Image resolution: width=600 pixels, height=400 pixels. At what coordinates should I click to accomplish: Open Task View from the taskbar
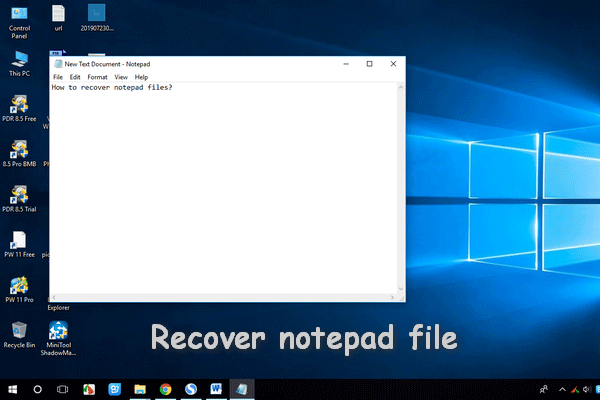tap(62, 388)
